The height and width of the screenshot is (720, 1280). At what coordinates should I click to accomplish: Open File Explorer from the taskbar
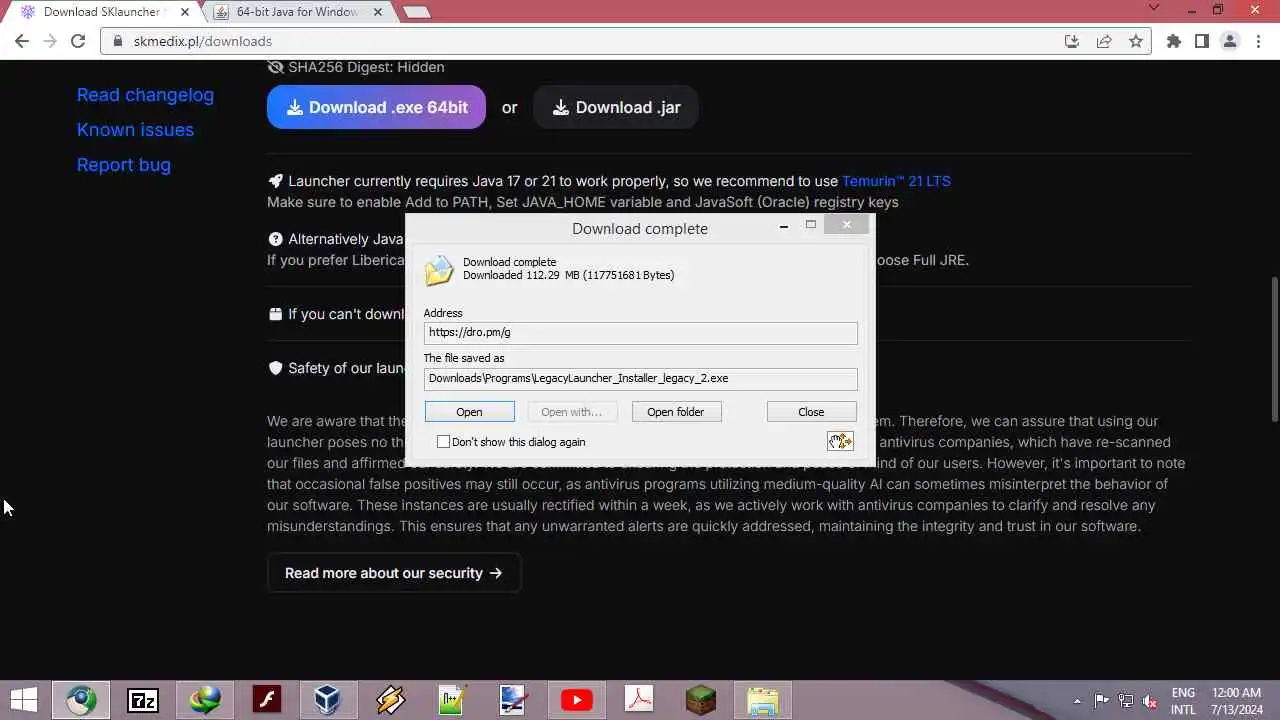click(x=763, y=700)
